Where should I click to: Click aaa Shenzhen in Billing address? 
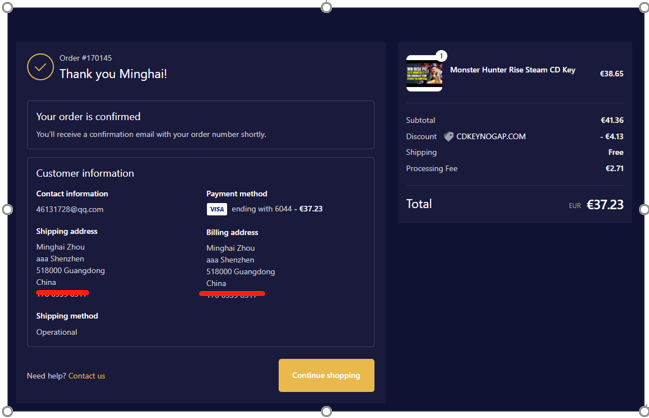(x=230, y=260)
